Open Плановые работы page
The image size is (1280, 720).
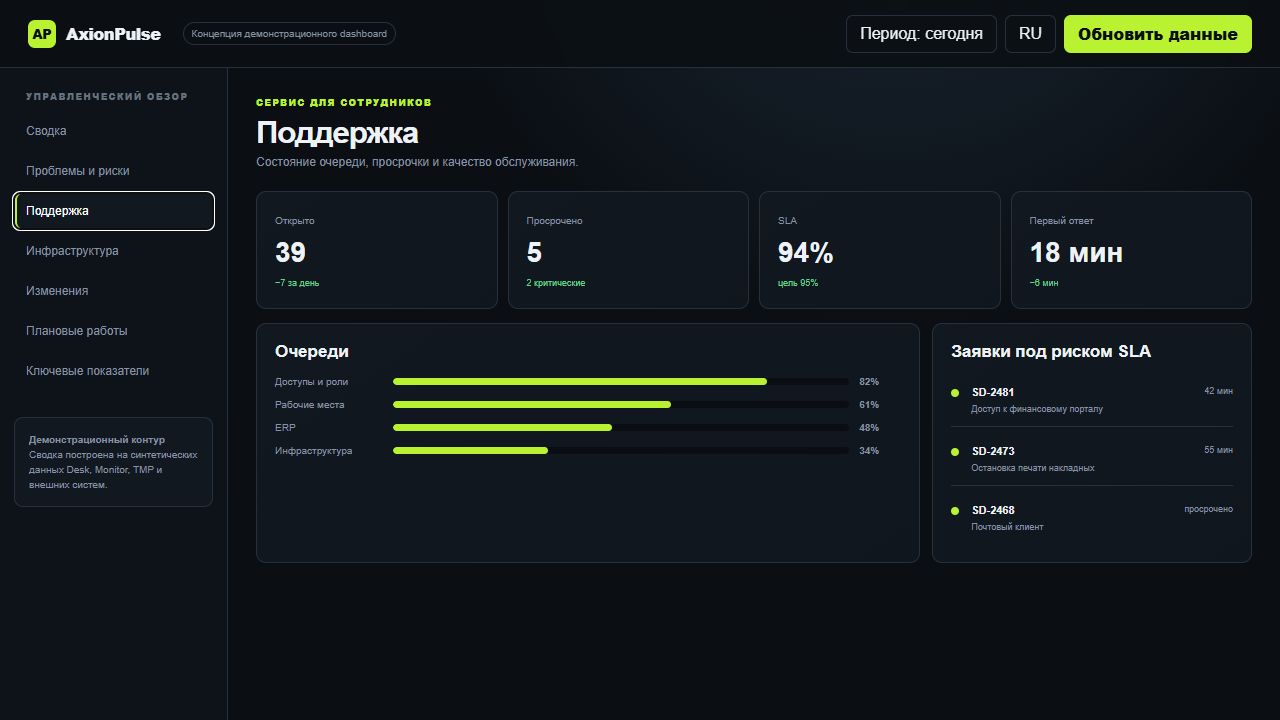point(114,331)
